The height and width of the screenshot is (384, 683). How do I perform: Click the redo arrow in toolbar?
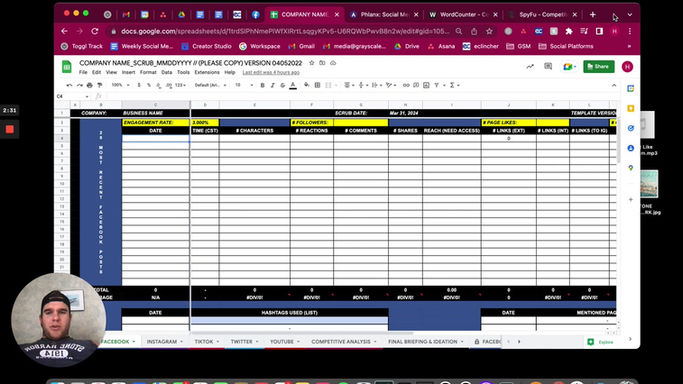click(x=79, y=85)
